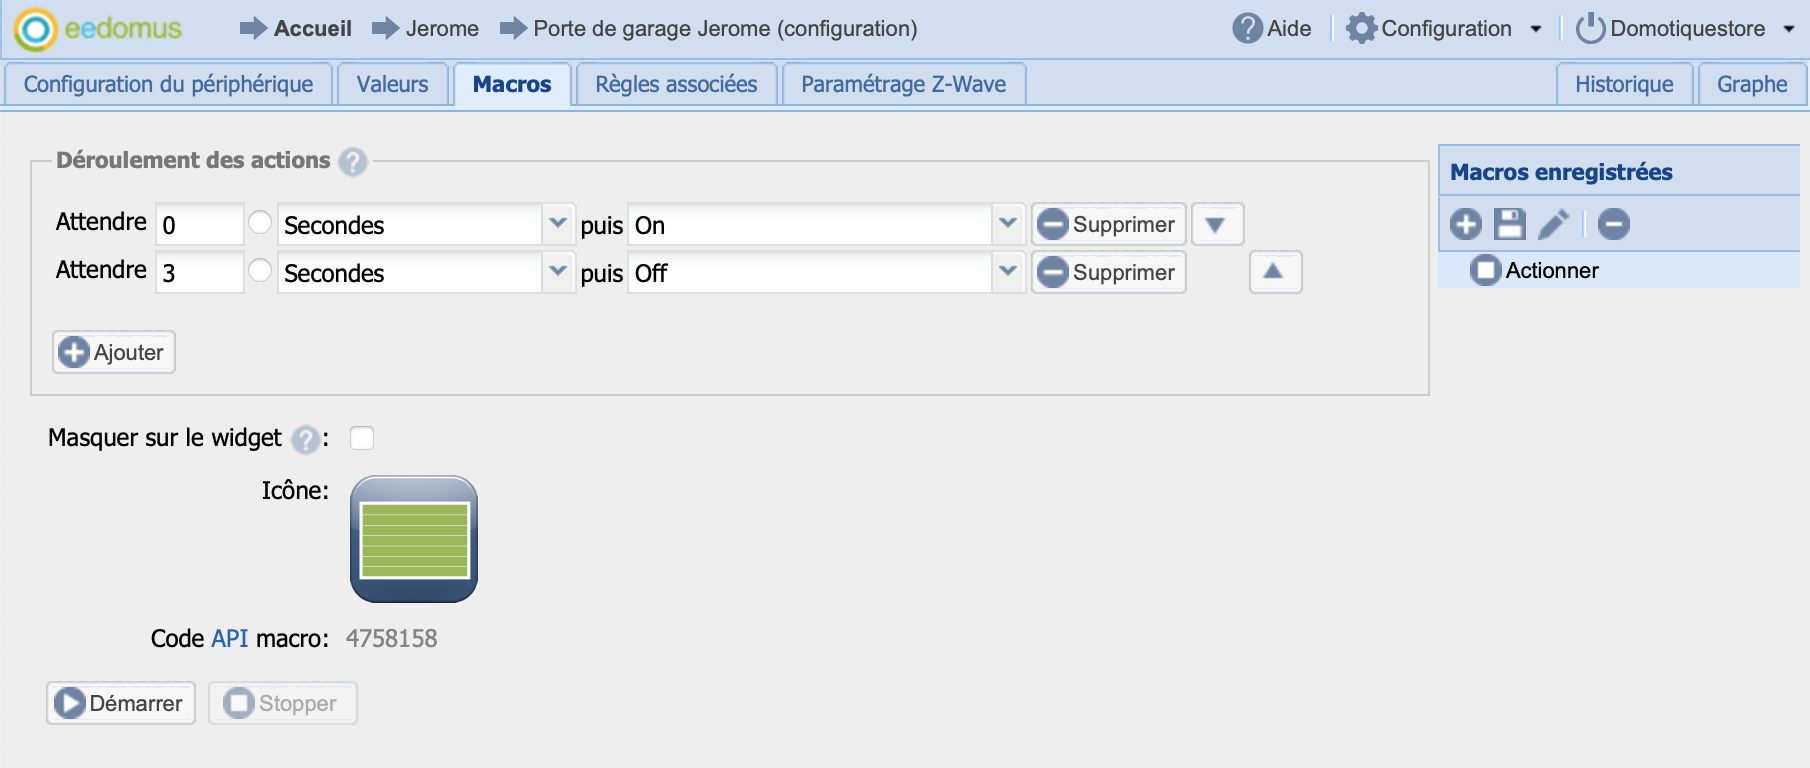Click the green garage door icon thumbnail
This screenshot has height=768, width=1810.
[414, 539]
